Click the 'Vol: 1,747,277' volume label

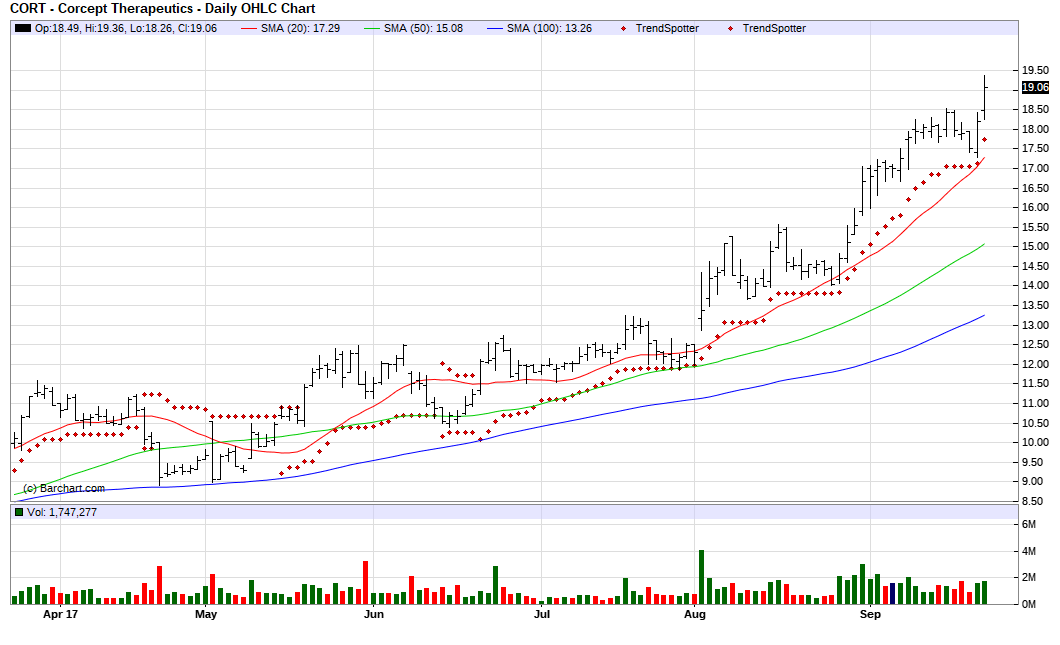pos(62,512)
